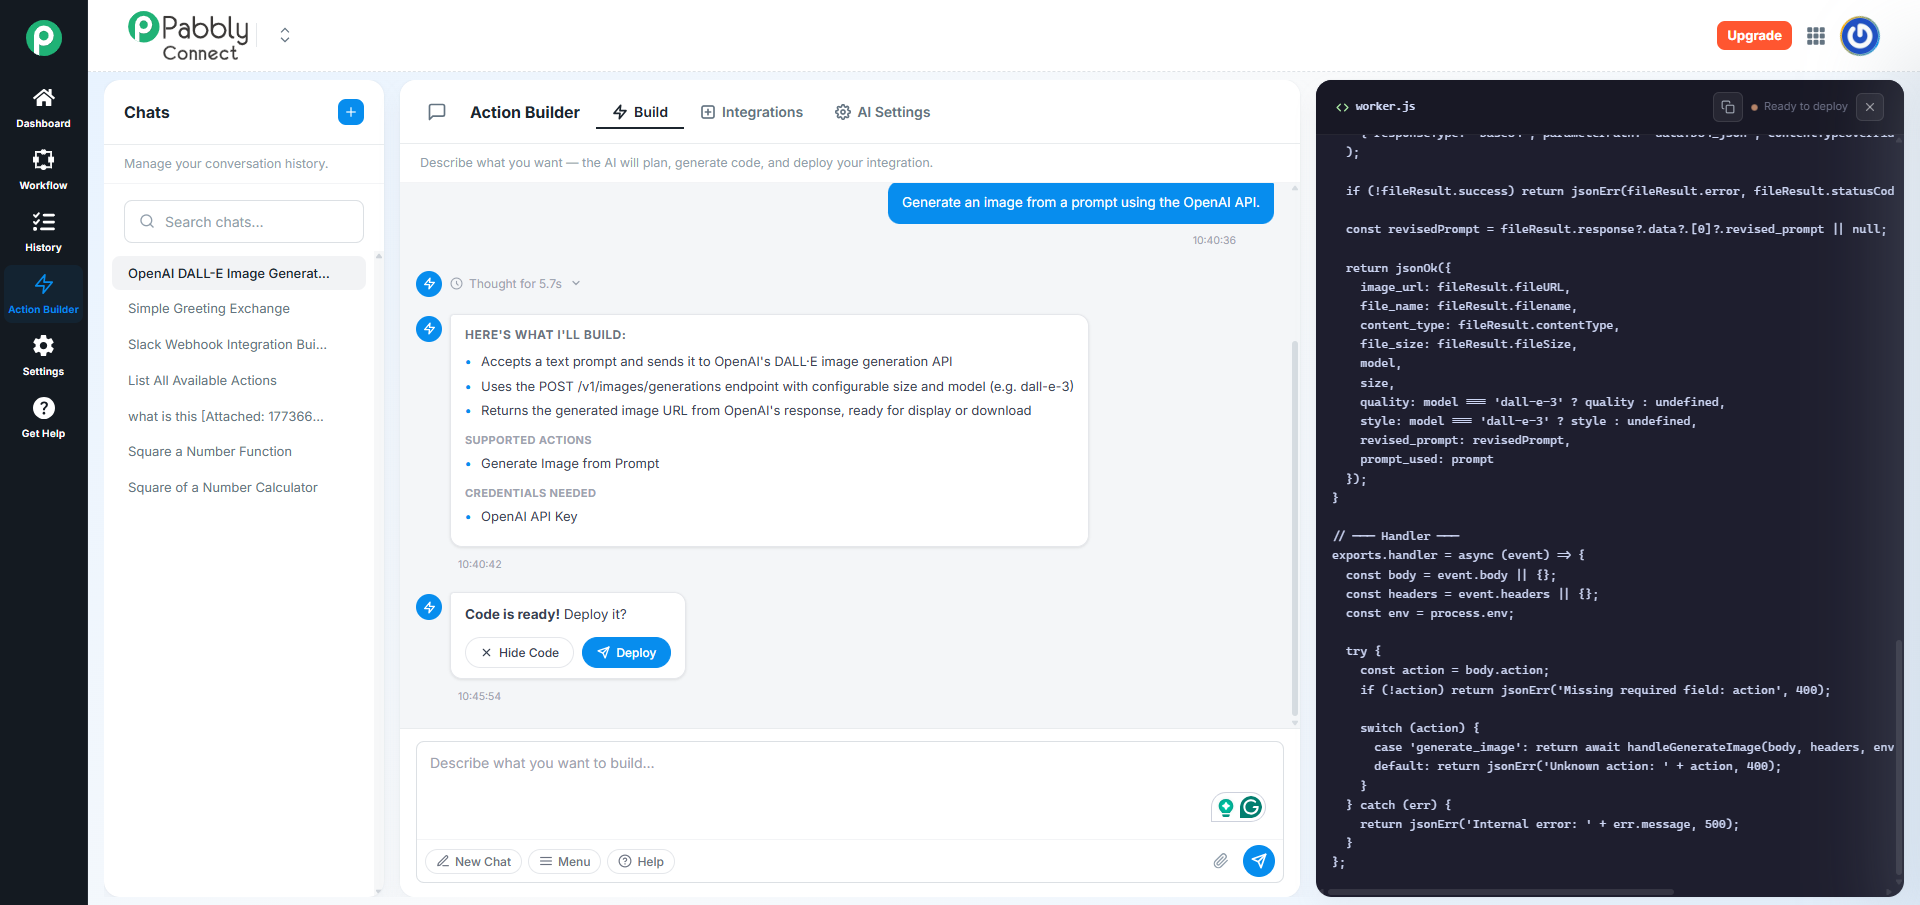
Task: Click the Search chats input field
Action: [x=244, y=222]
